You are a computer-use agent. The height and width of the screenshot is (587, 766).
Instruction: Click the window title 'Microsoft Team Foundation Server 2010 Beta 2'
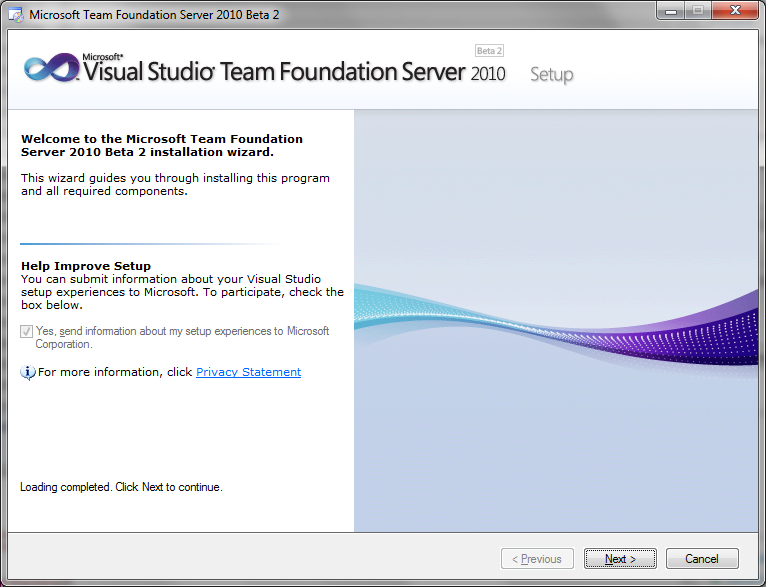154,15
